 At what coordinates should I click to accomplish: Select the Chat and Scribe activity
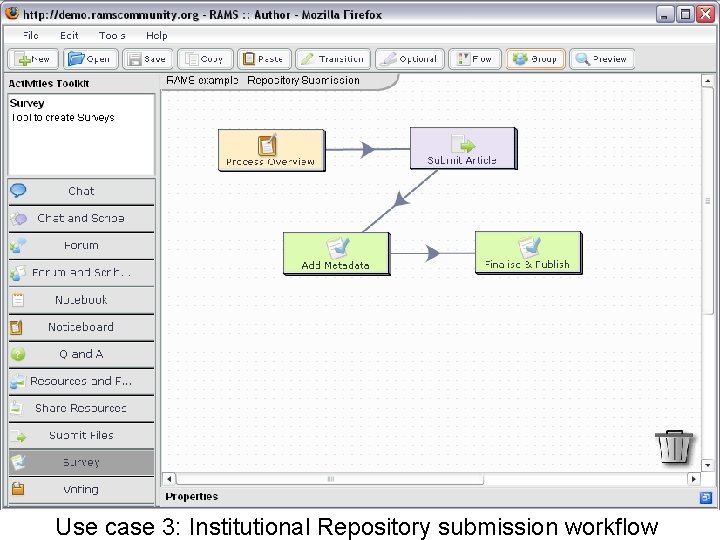coord(81,218)
